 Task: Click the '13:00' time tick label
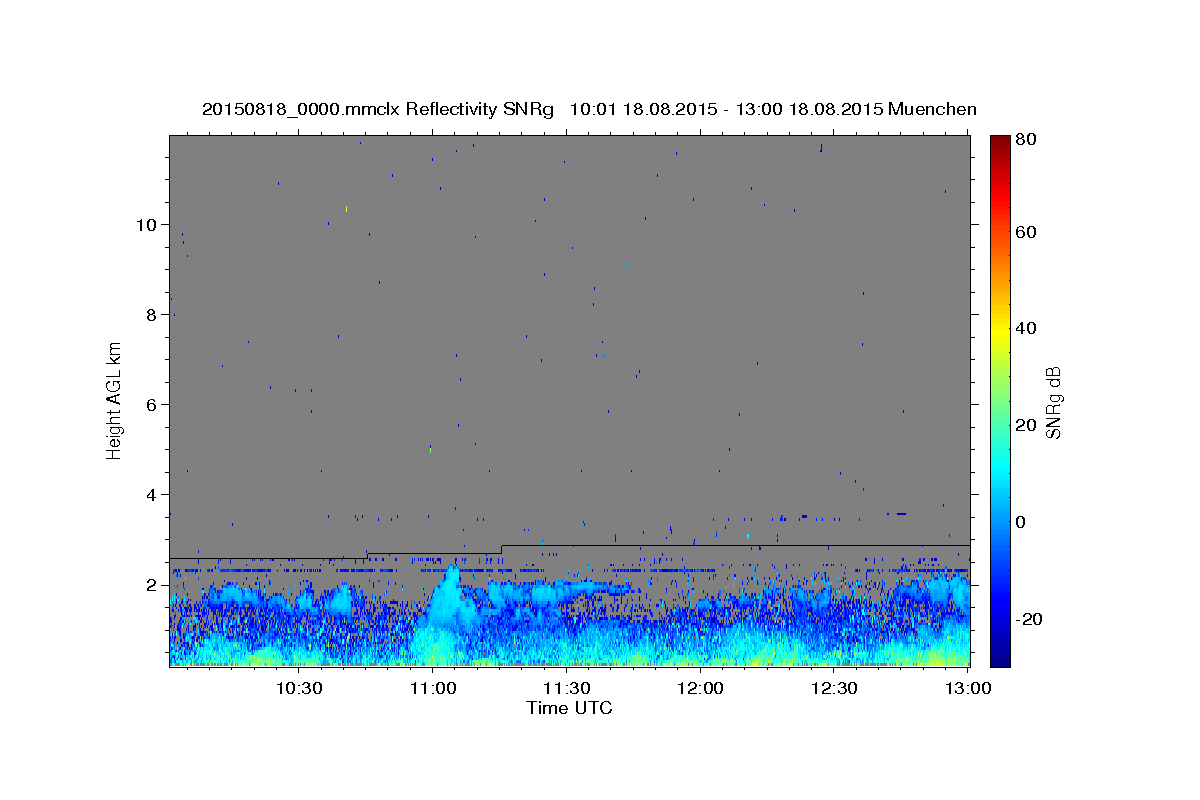click(x=968, y=688)
